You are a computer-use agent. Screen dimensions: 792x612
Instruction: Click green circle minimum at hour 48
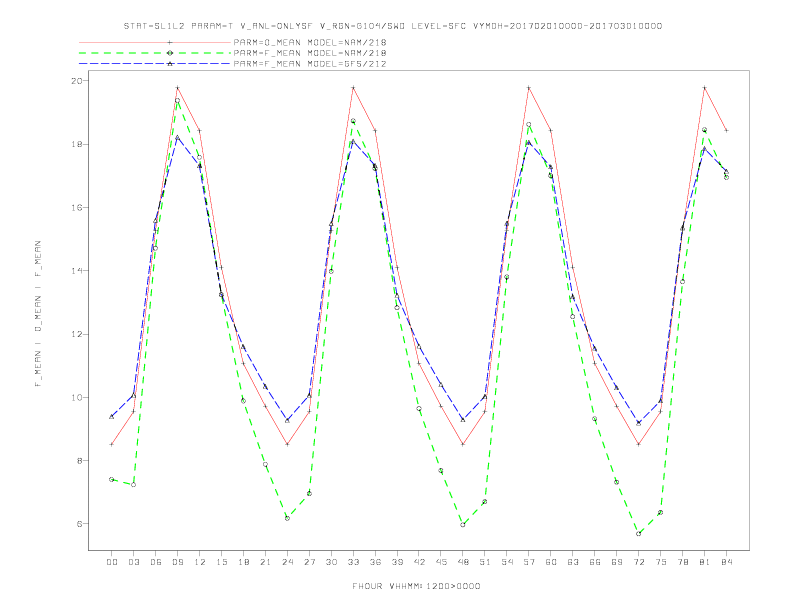tap(463, 525)
